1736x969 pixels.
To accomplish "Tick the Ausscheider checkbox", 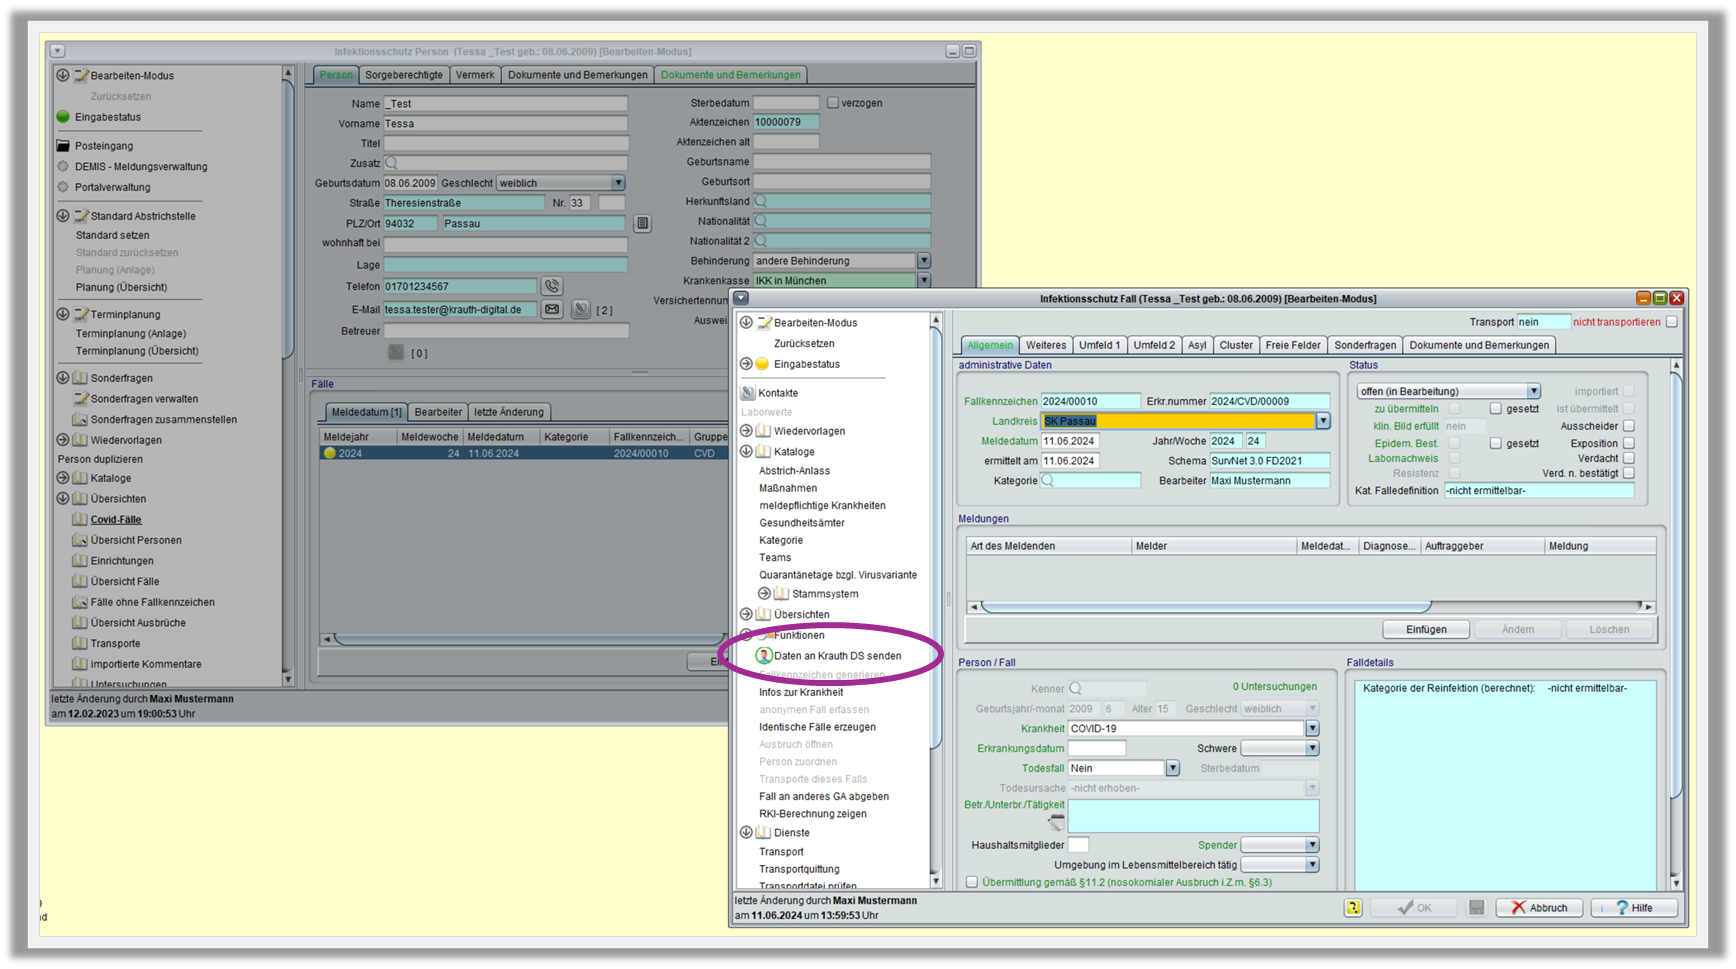I will point(1629,426).
